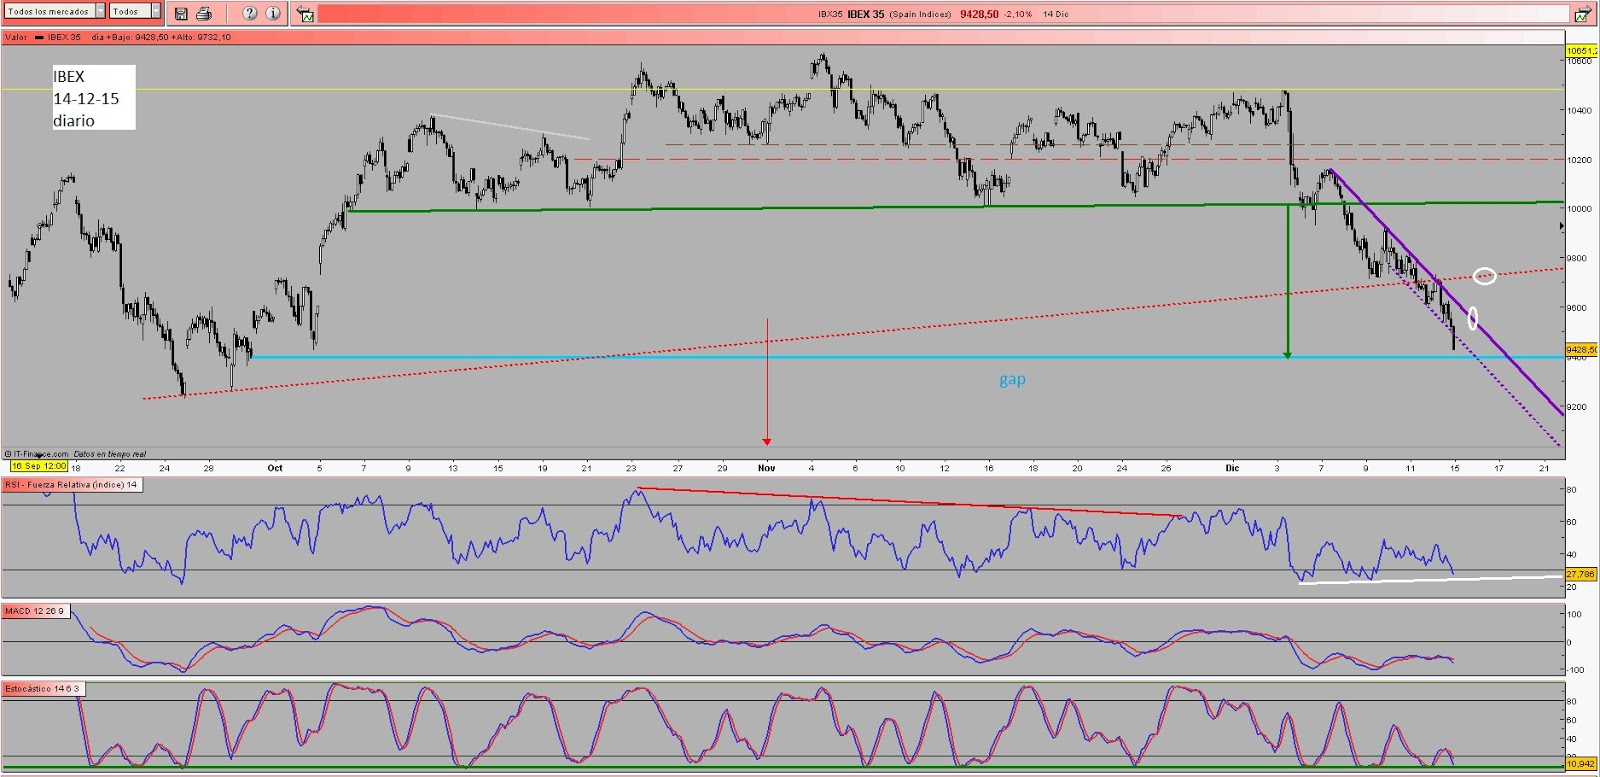This screenshot has width=1600, height=777.
Task: Click the '16 Sep 12:00' yellow date marker
Action: [x=39, y=466]
